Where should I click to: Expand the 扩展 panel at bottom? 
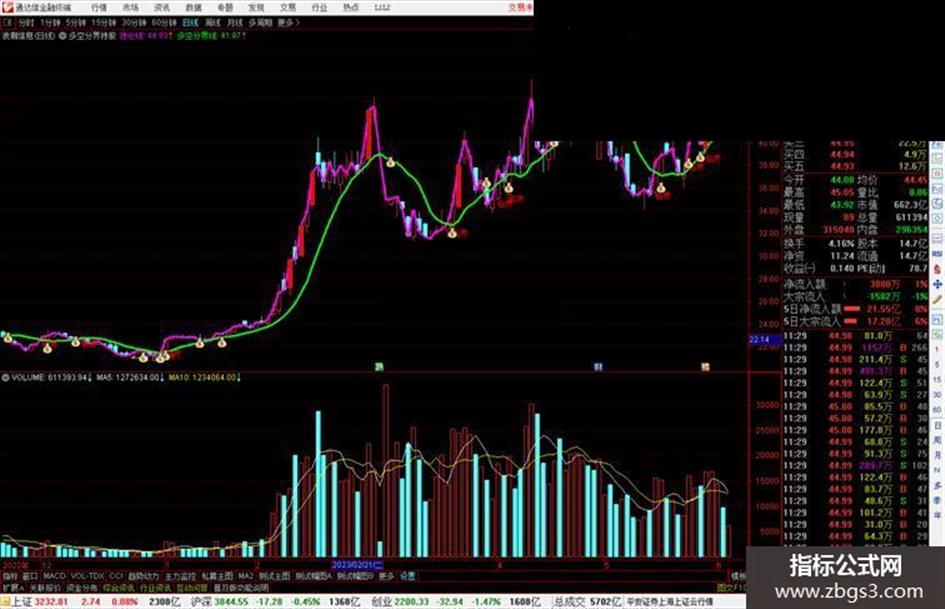(x=12, y=587)
